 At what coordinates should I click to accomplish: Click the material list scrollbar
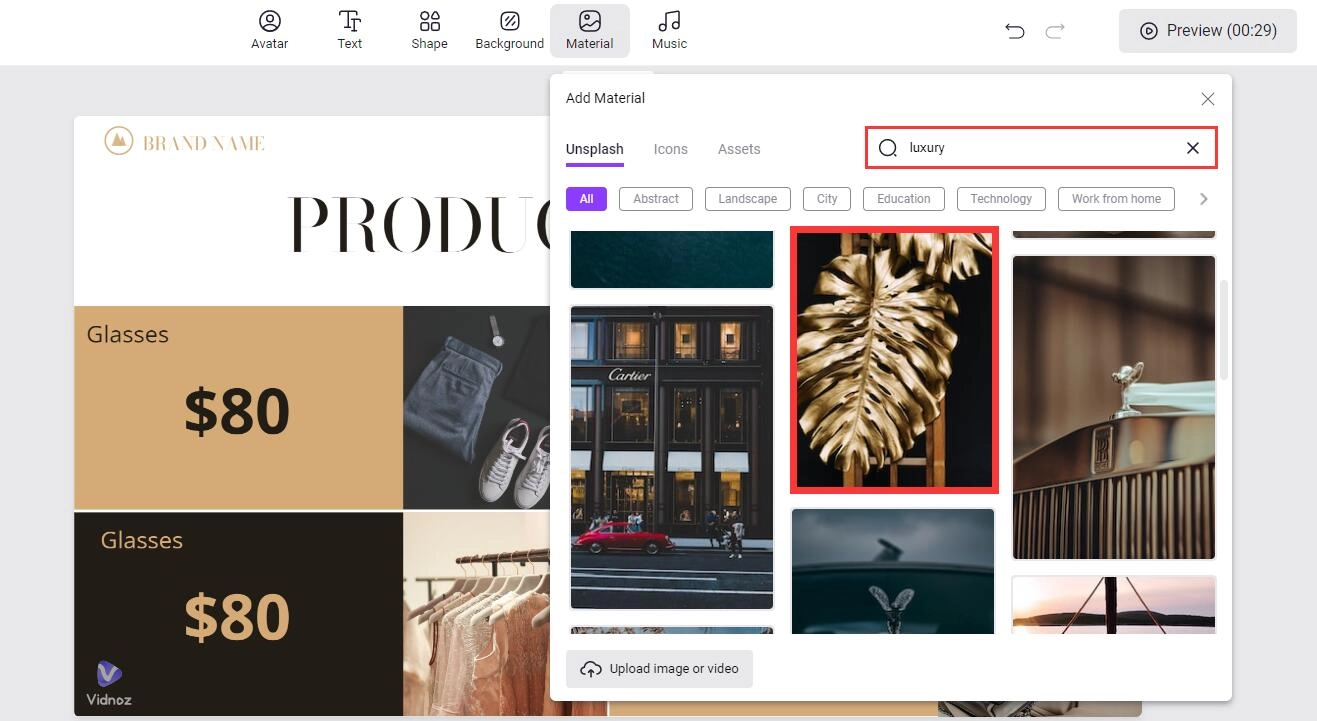point(1224,330)
